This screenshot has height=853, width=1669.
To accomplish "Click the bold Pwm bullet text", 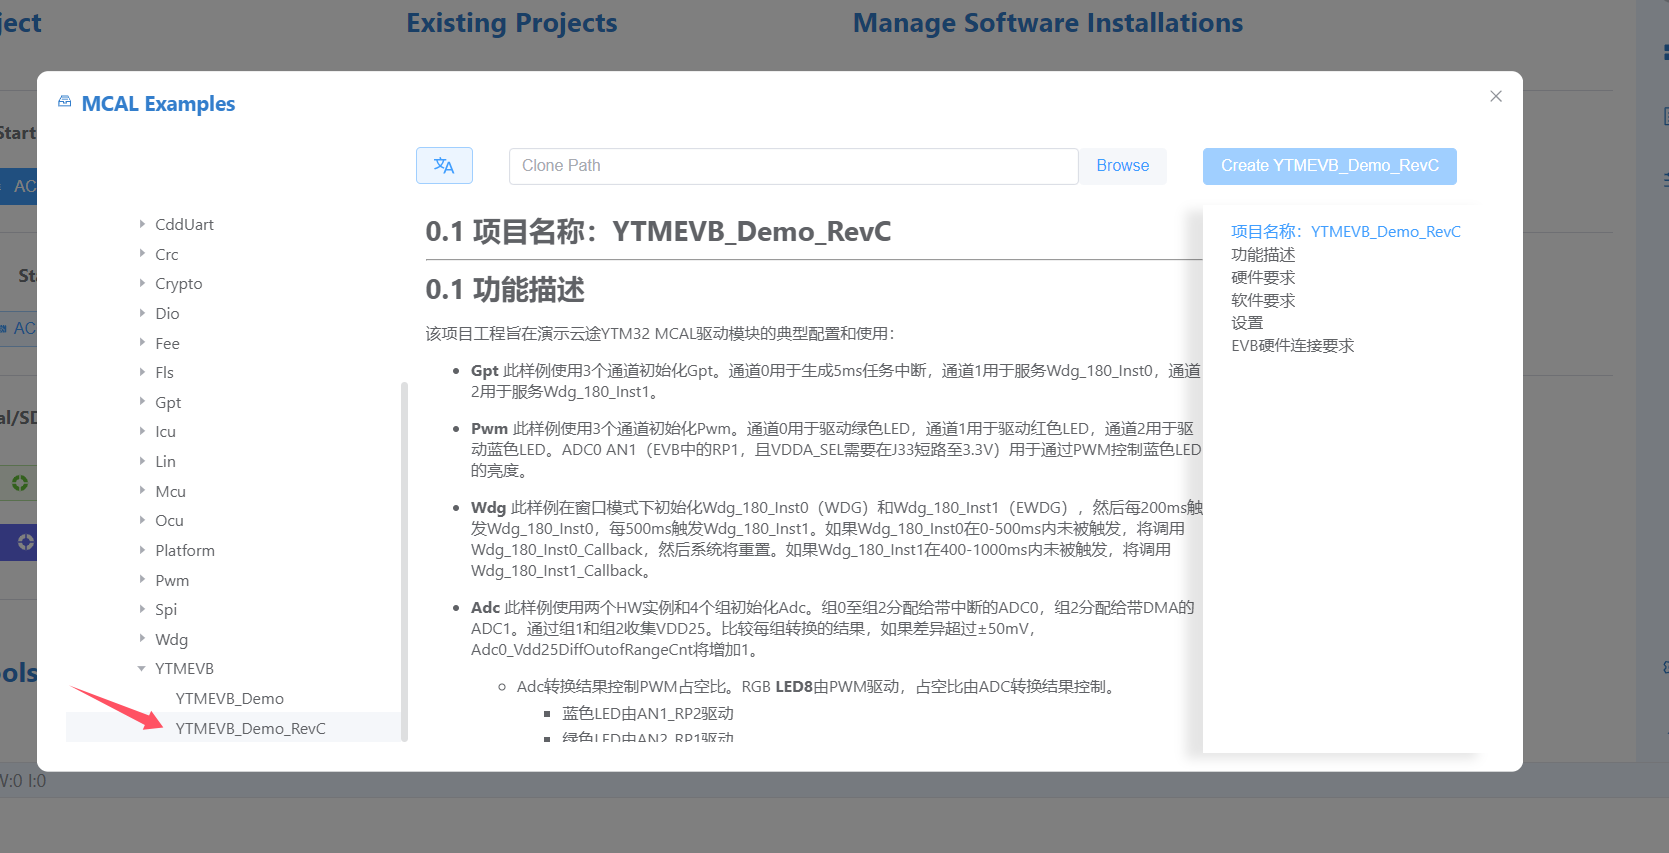I will 490,428.
